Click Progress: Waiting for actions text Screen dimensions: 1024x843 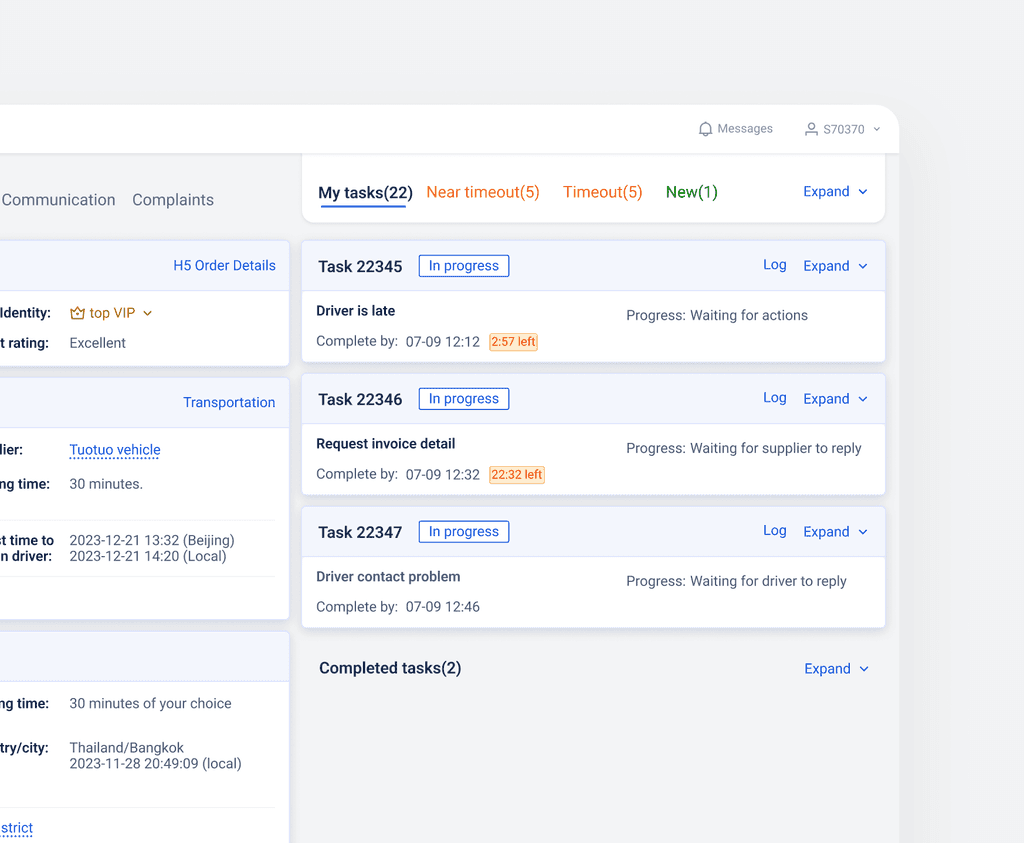pos(717,316)
